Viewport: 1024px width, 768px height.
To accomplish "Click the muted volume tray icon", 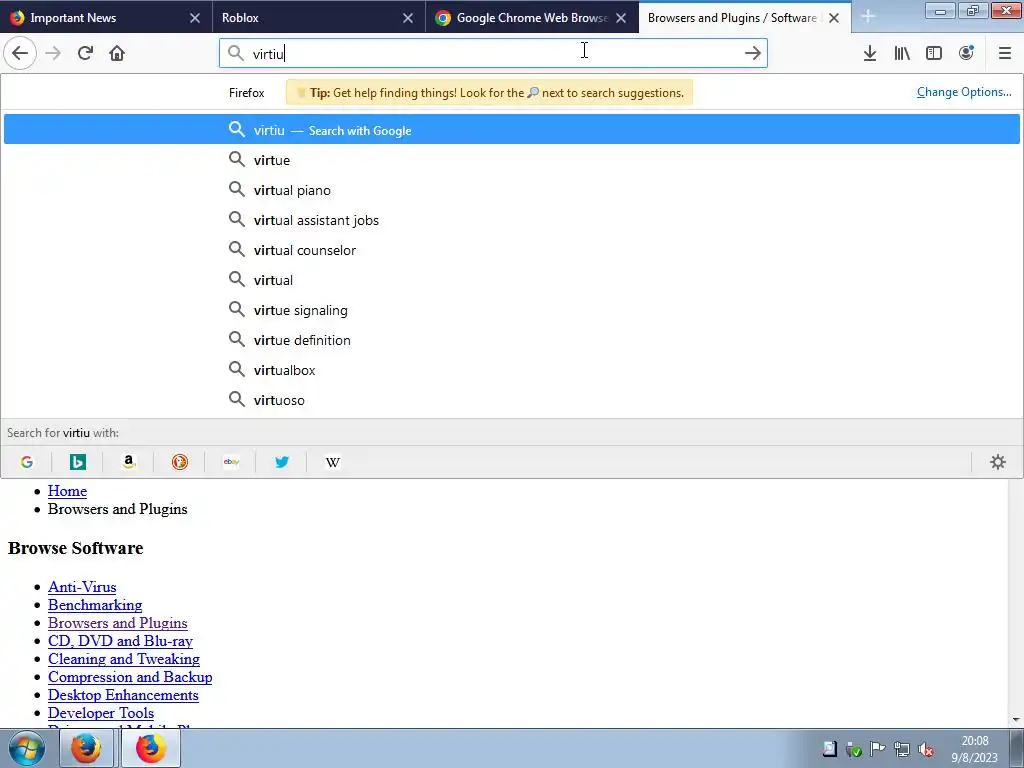I will click(925, 749).
